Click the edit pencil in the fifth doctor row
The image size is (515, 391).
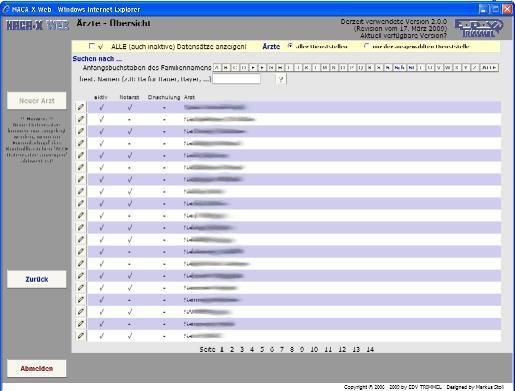point(81,155)
